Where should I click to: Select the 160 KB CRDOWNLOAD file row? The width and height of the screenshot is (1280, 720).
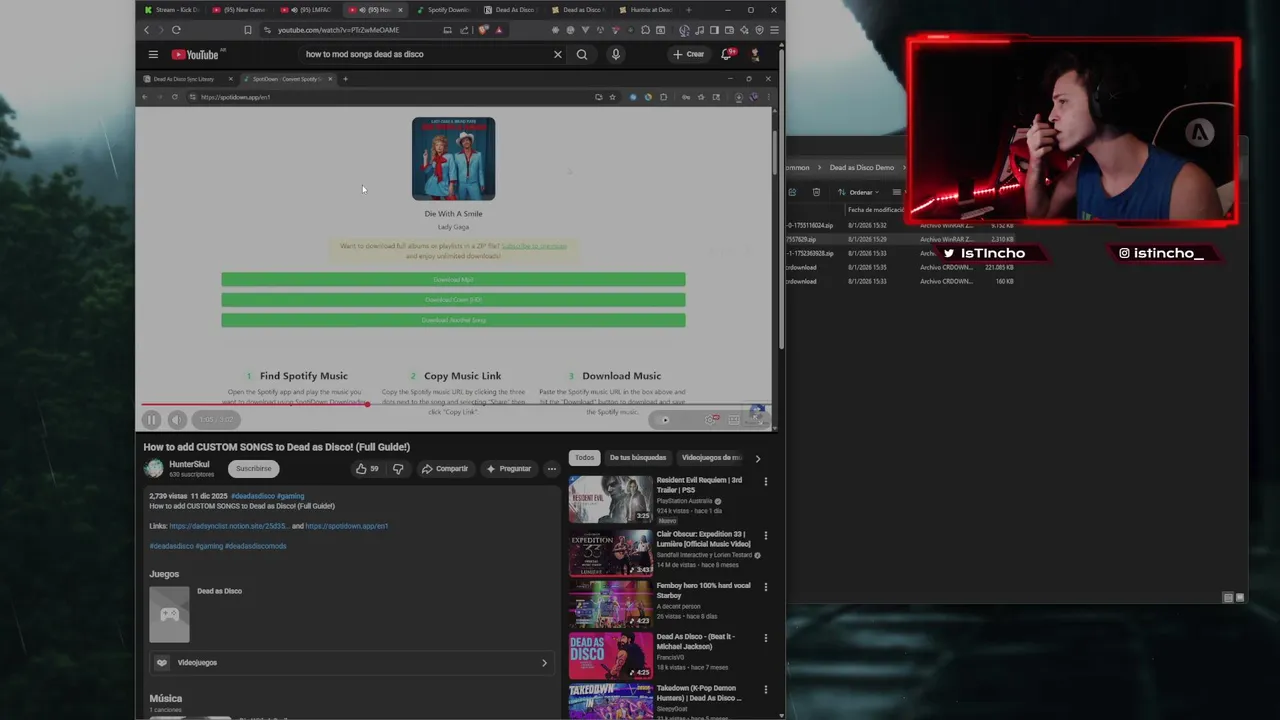pyautogui.click(x=902, y=281)
